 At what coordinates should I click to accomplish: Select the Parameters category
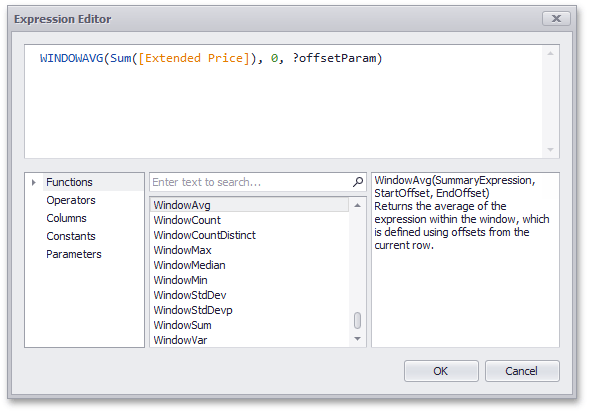(x=74, y=254)
